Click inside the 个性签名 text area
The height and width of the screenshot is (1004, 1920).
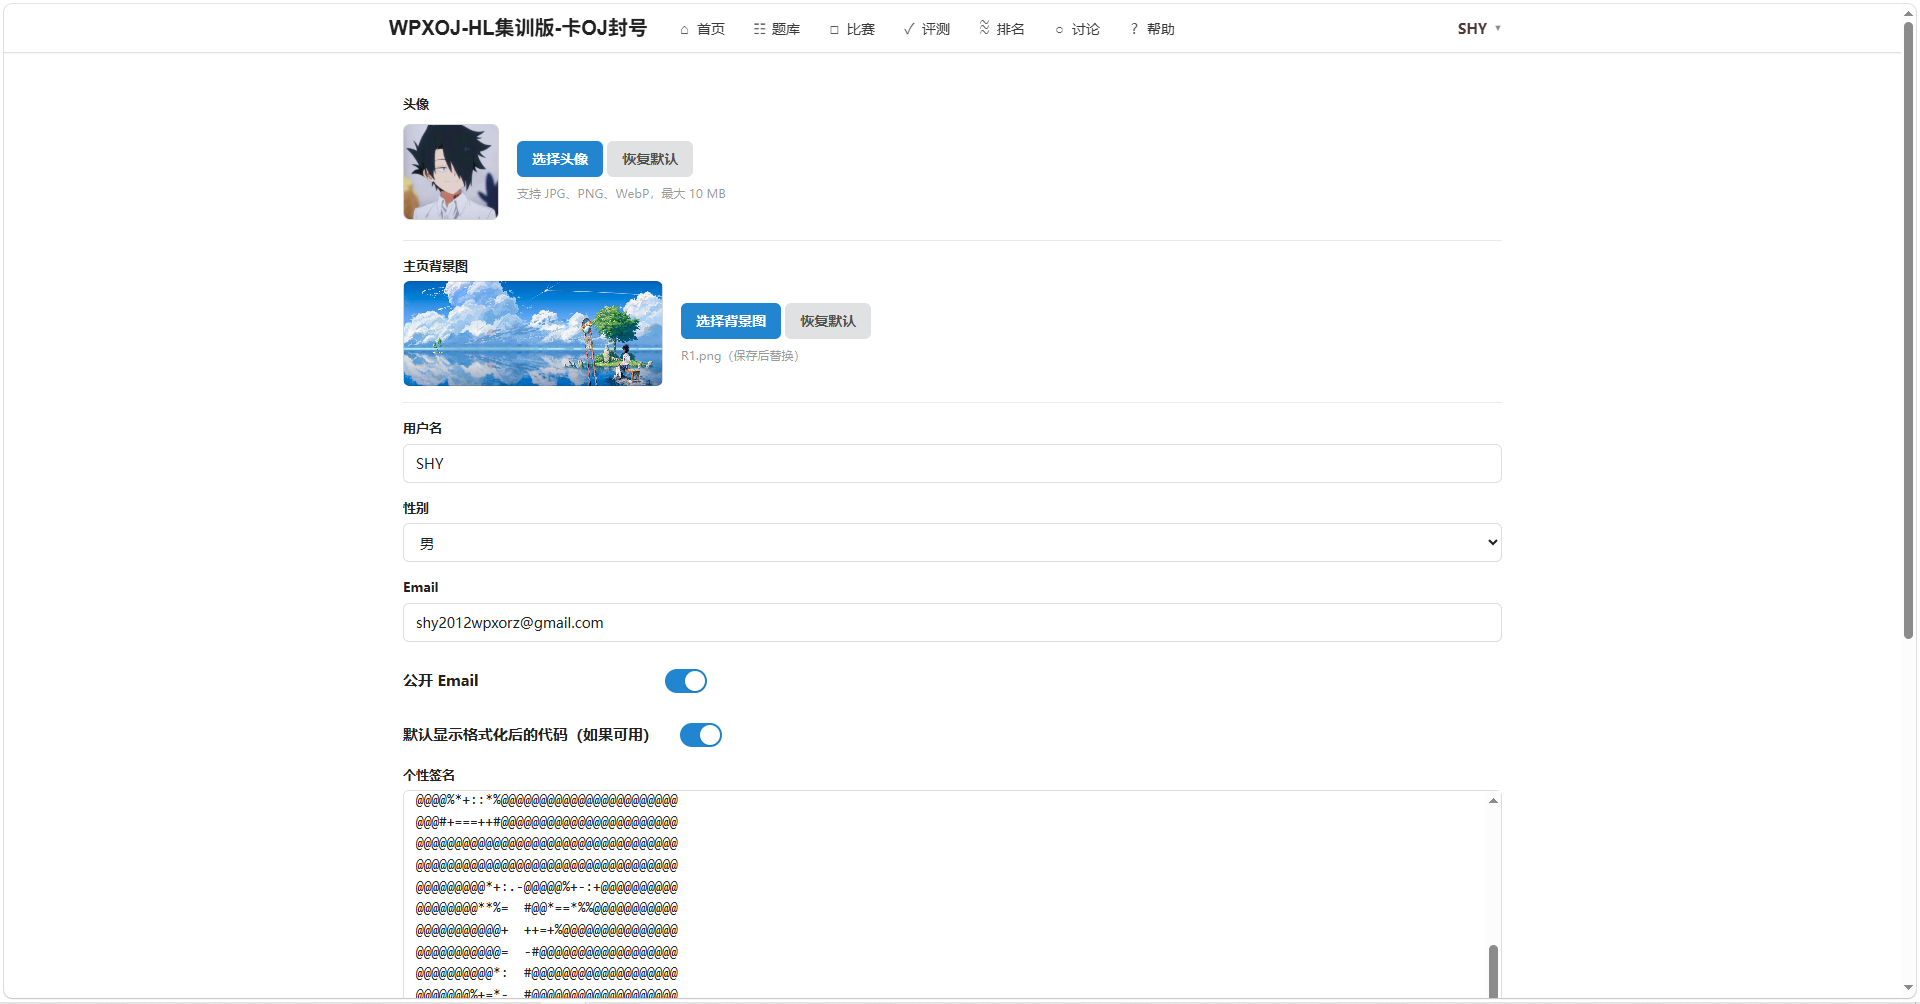click(944, 895)
